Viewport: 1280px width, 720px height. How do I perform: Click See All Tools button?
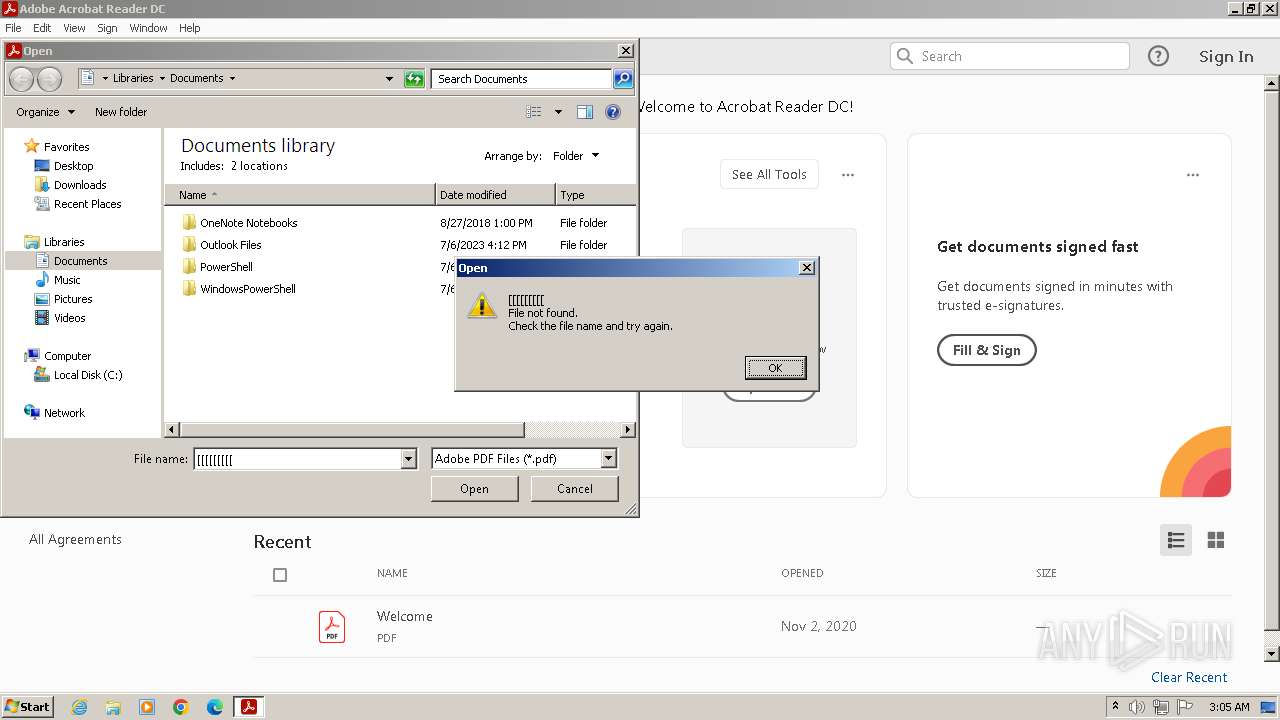[x=769, y=174]
